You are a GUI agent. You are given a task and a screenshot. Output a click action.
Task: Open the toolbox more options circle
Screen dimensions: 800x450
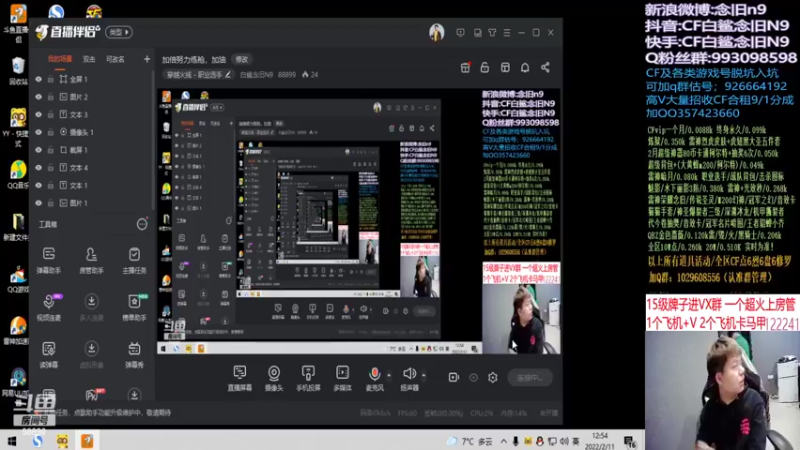(x=141, y=224)
